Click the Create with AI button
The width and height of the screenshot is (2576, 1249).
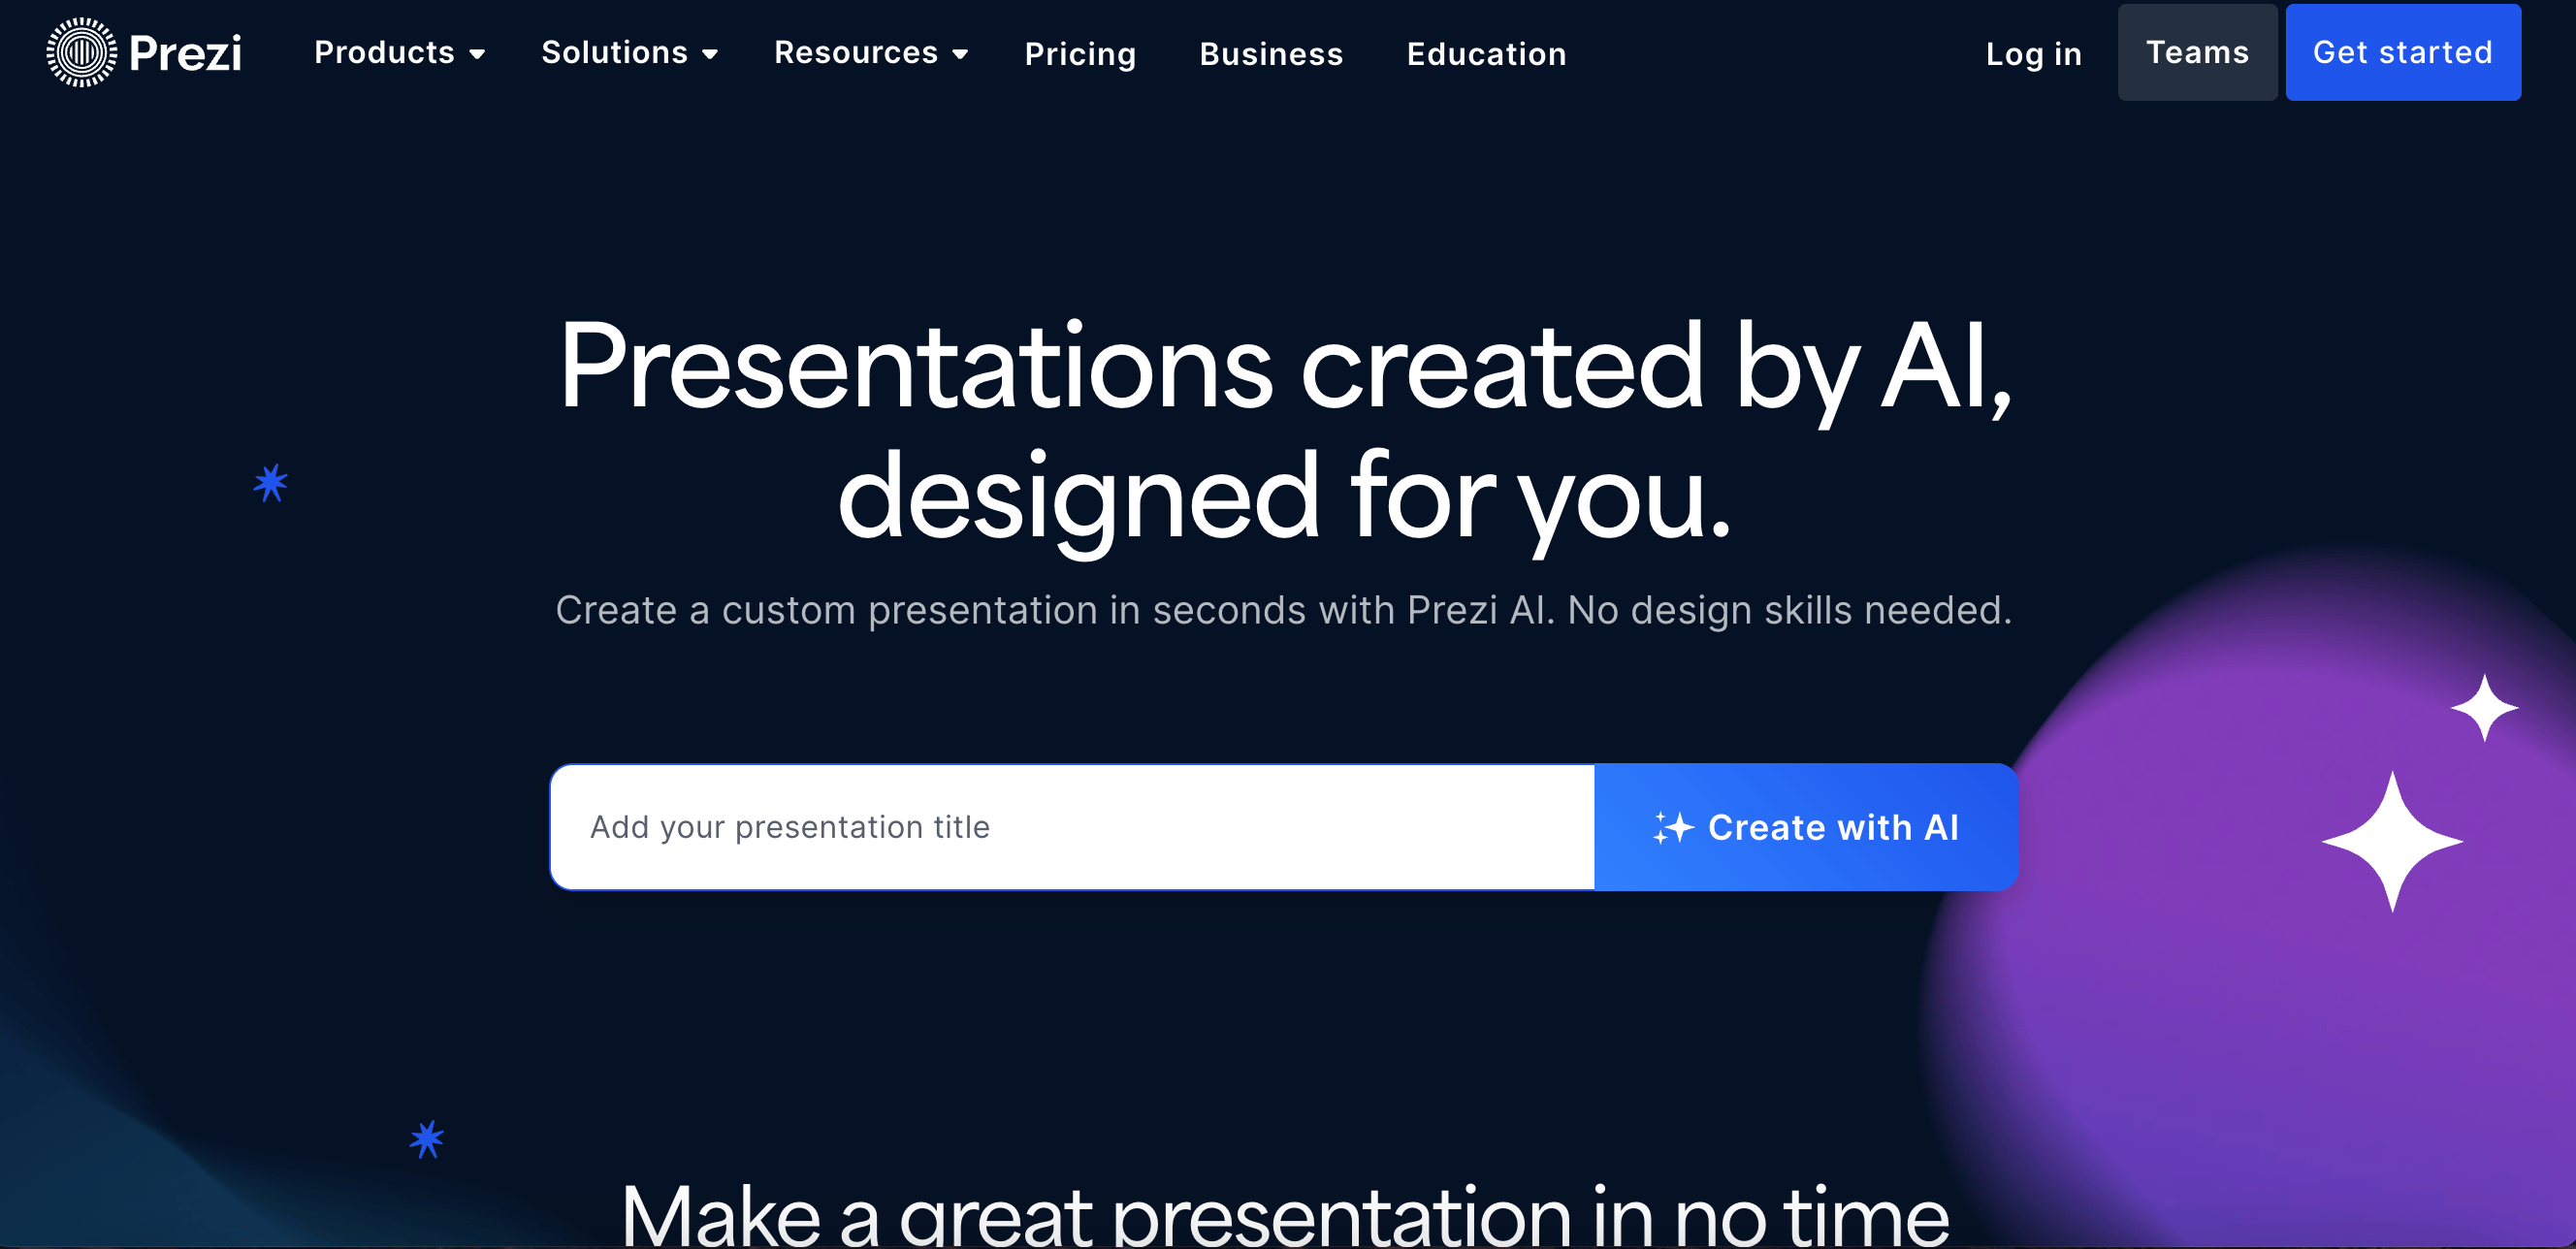pos(1806,827)
